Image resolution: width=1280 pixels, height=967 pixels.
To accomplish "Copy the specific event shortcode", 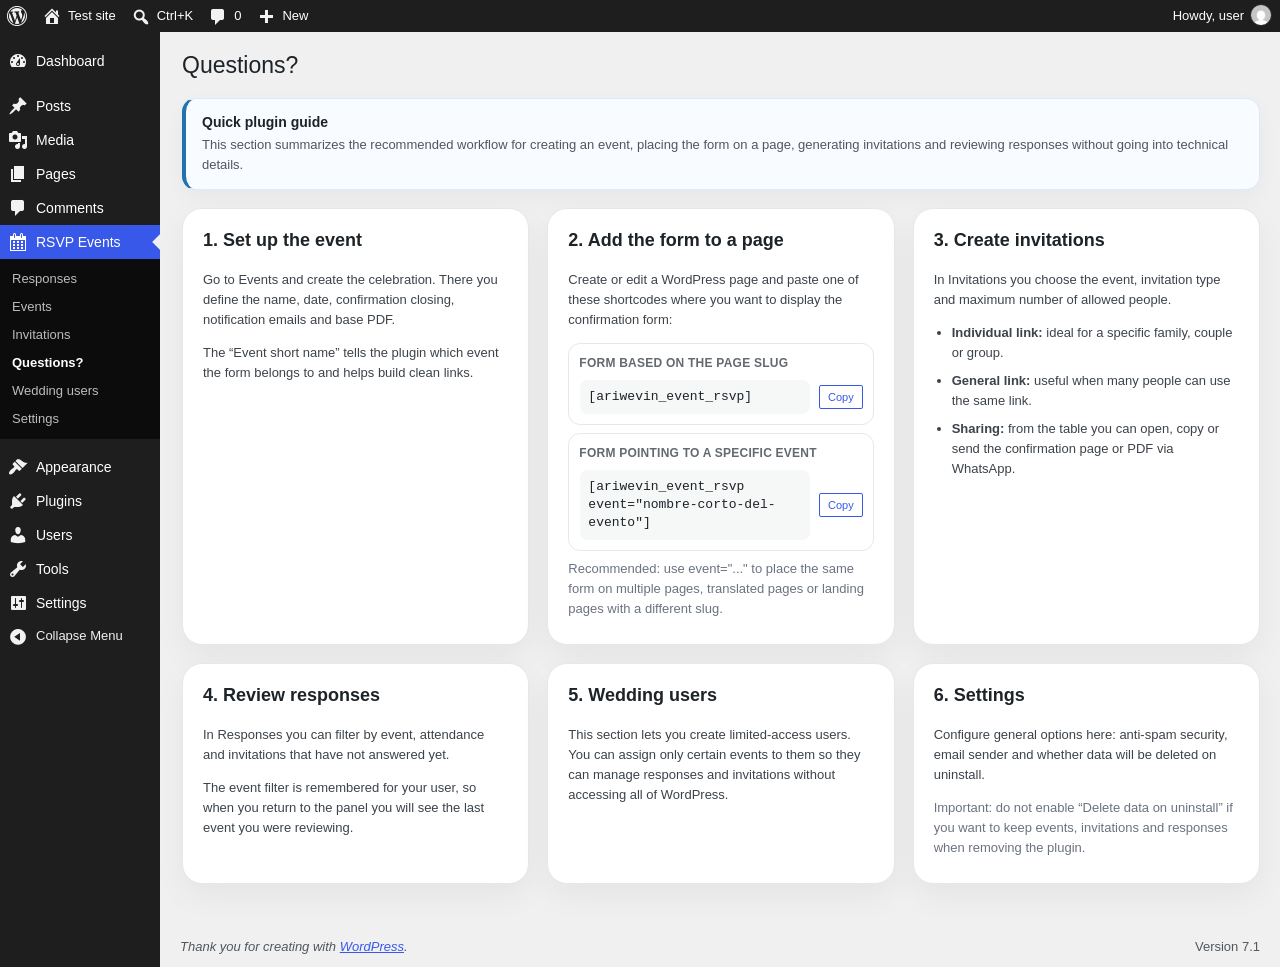I will click(841, 505).
